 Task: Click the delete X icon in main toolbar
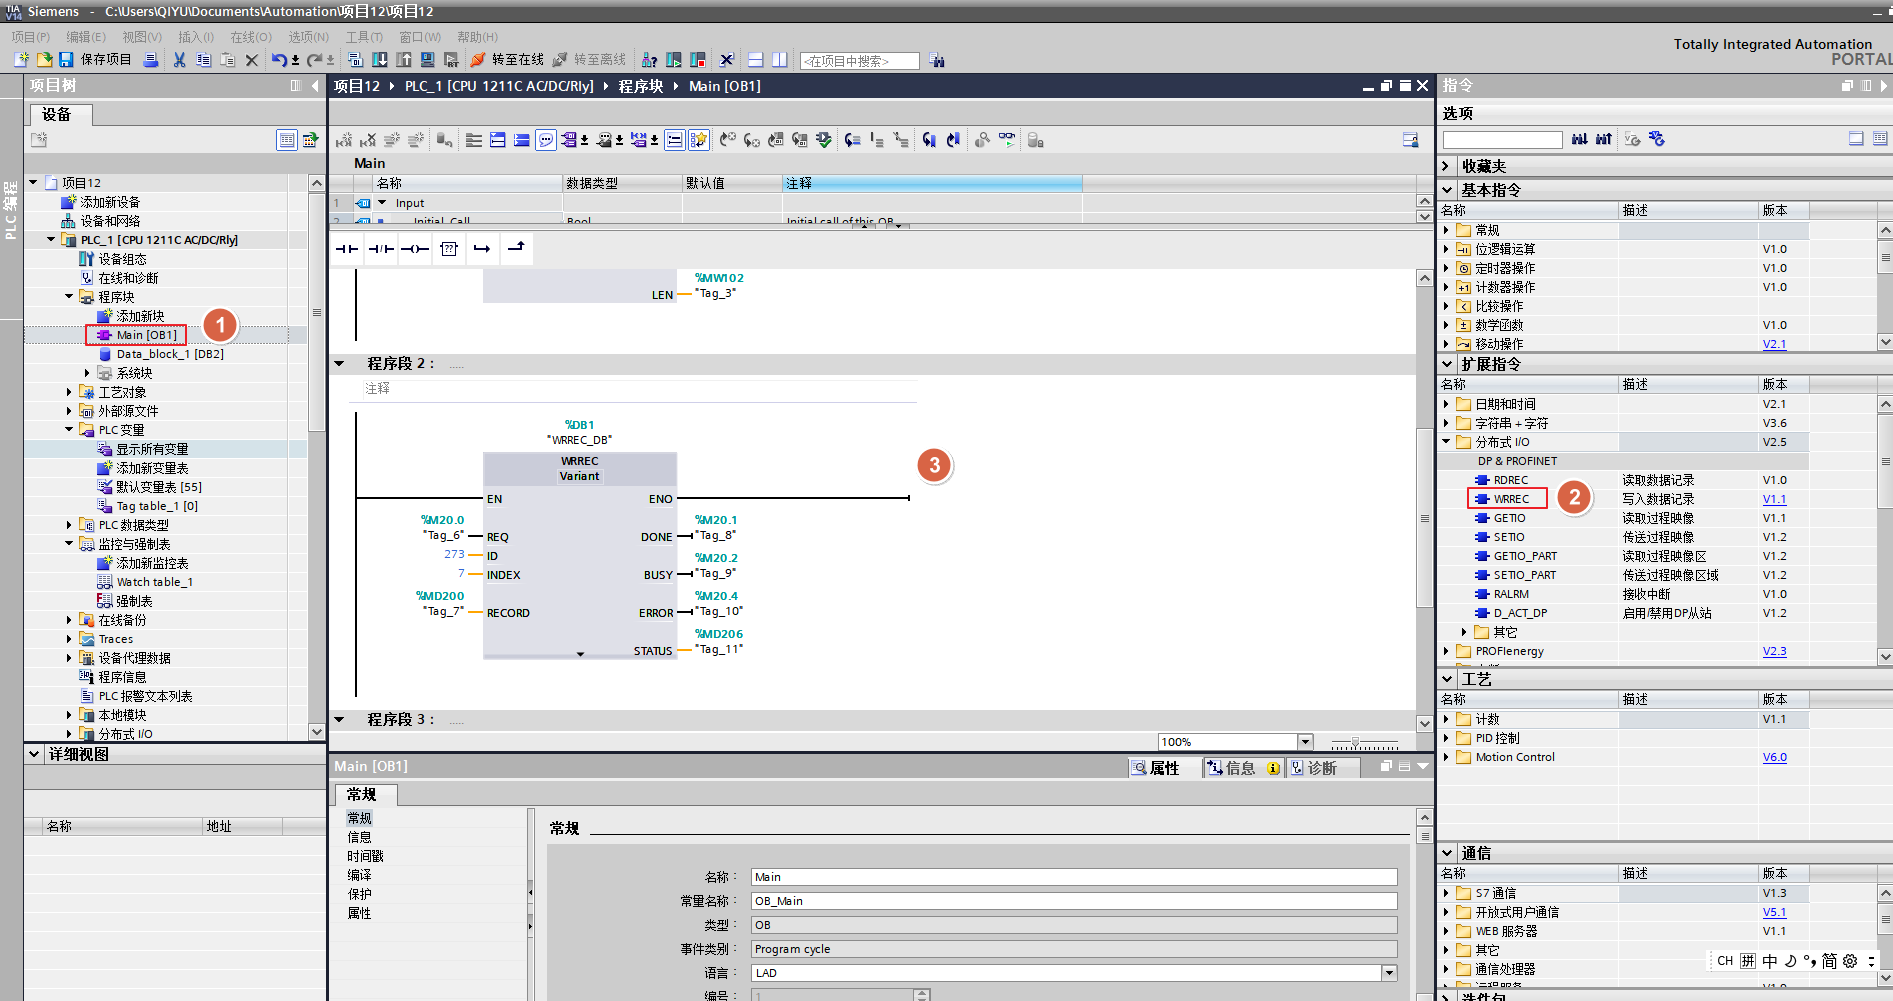(x=251, y=60)
